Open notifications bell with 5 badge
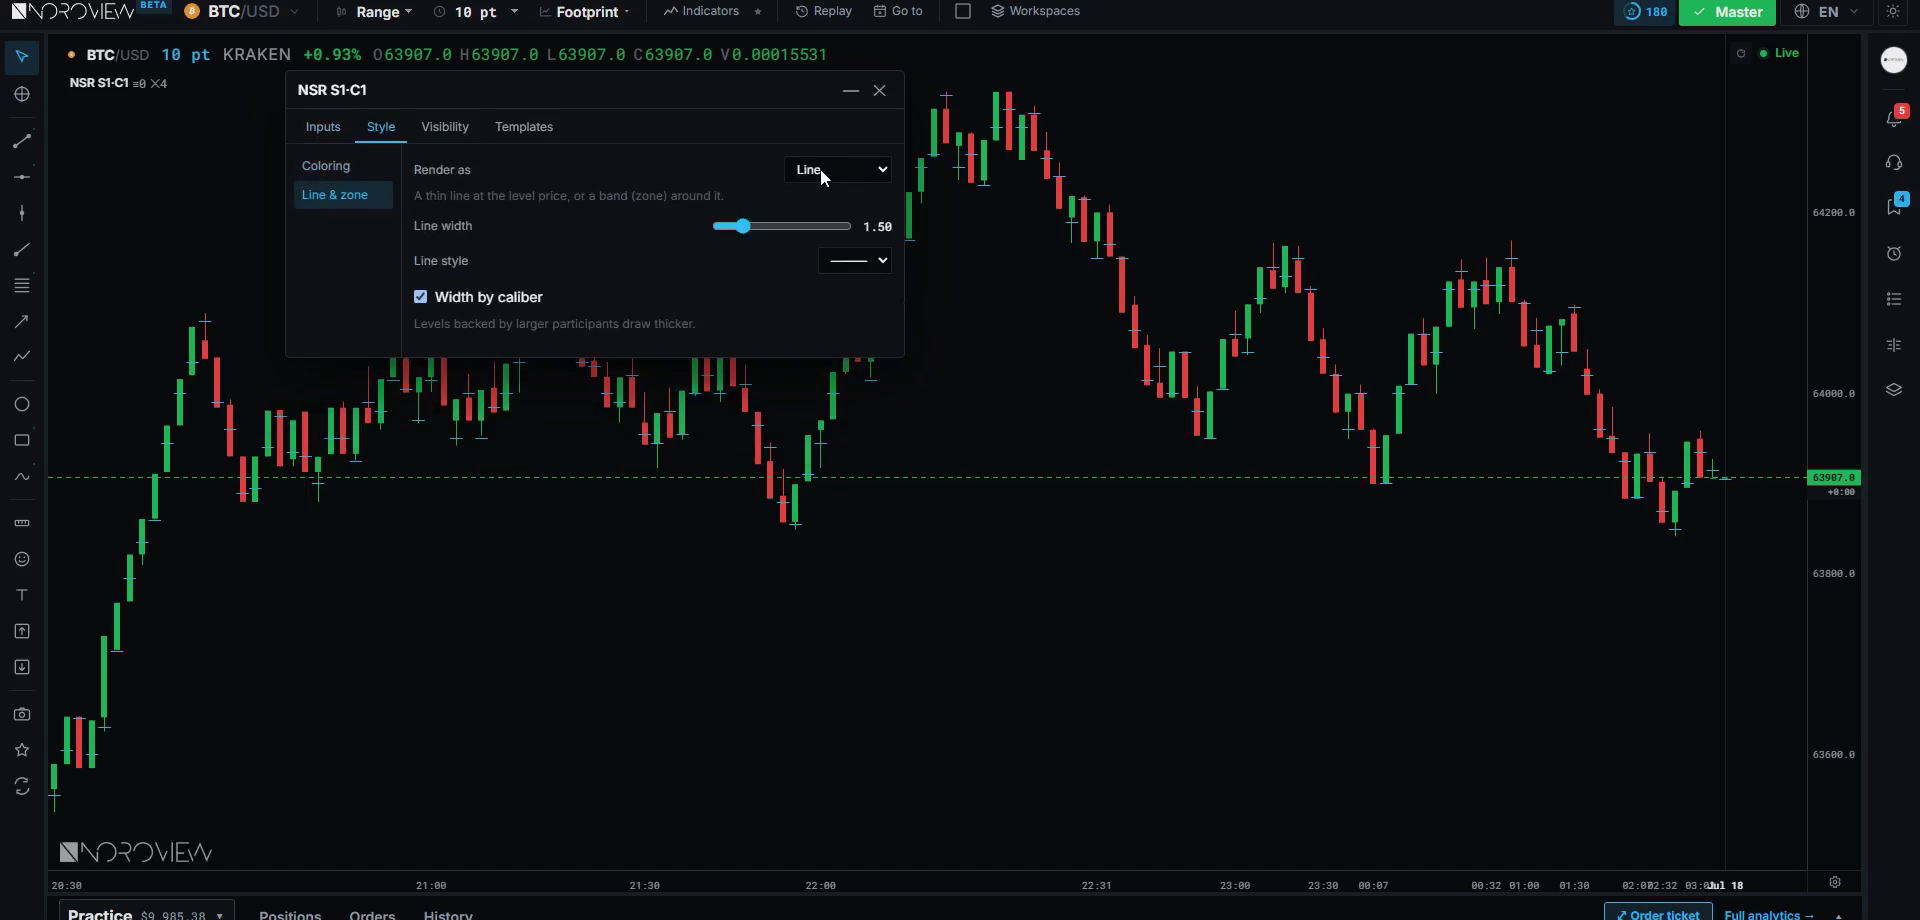The height and width of the screenshot is (920, 1920). pos(1894,117)
